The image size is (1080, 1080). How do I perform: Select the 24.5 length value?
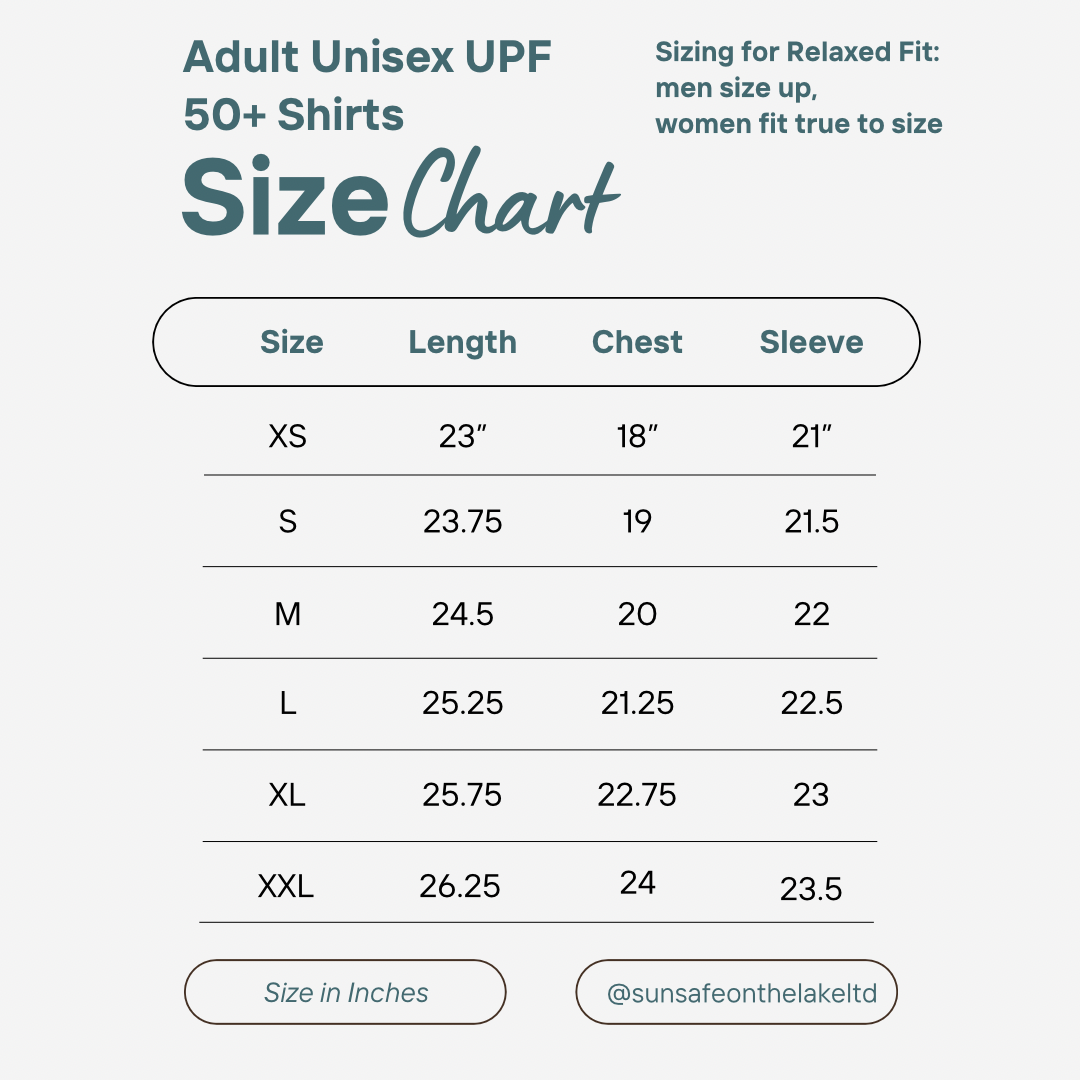(462, 613)
